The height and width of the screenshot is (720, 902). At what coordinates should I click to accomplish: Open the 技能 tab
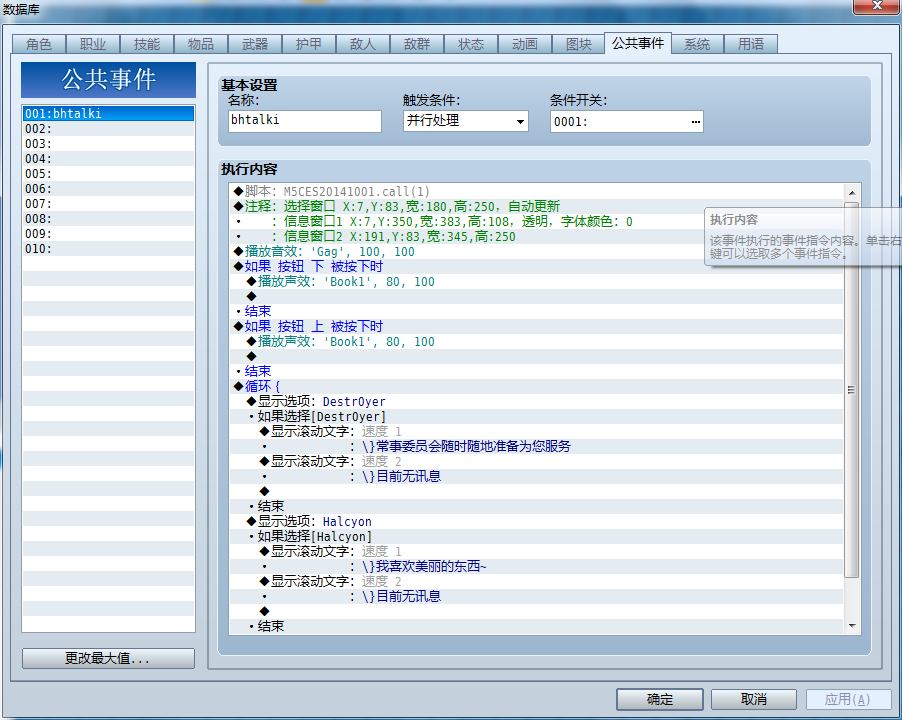147,44
